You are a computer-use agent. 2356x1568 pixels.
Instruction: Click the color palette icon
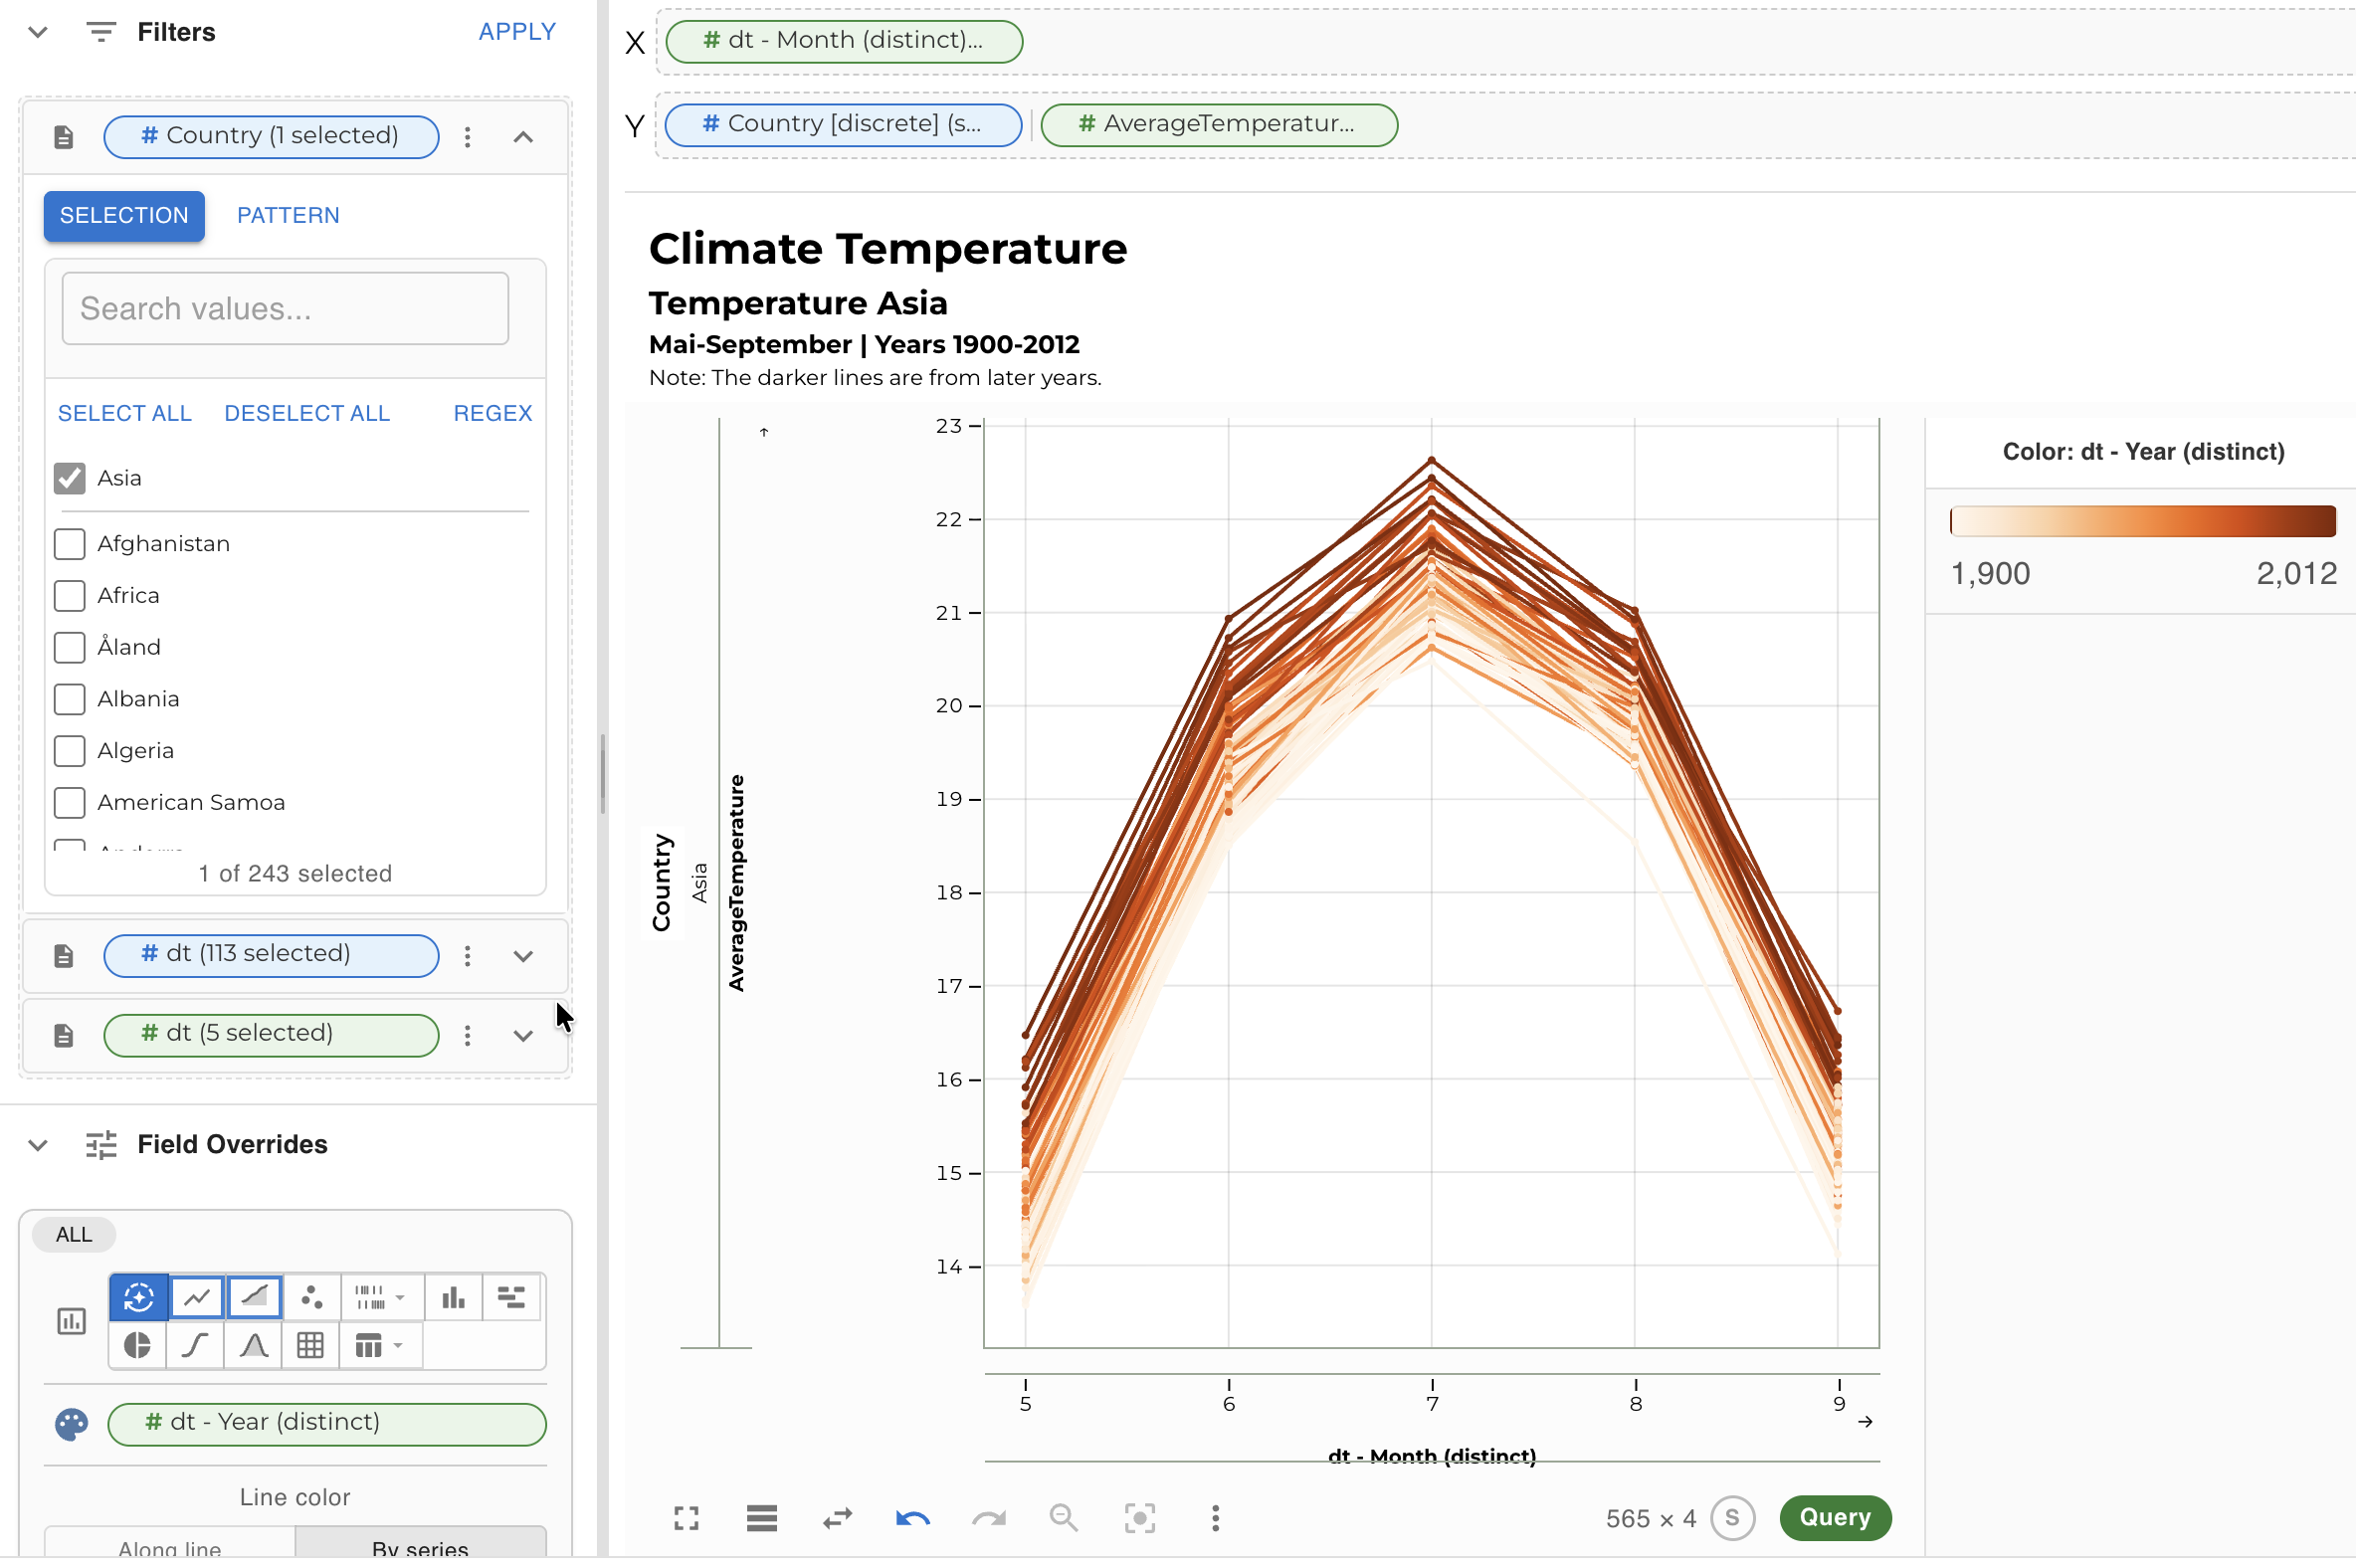[x=71, y=1425]
